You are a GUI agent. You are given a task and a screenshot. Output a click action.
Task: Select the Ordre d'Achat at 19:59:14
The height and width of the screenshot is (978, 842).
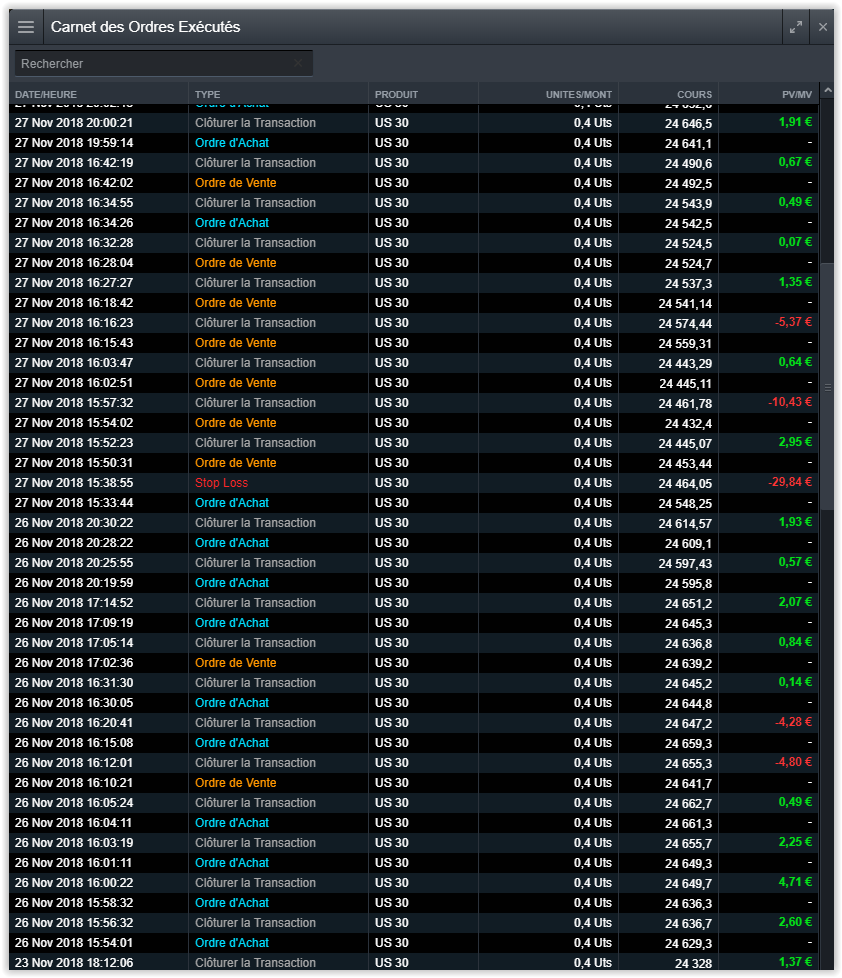point(231,143)
